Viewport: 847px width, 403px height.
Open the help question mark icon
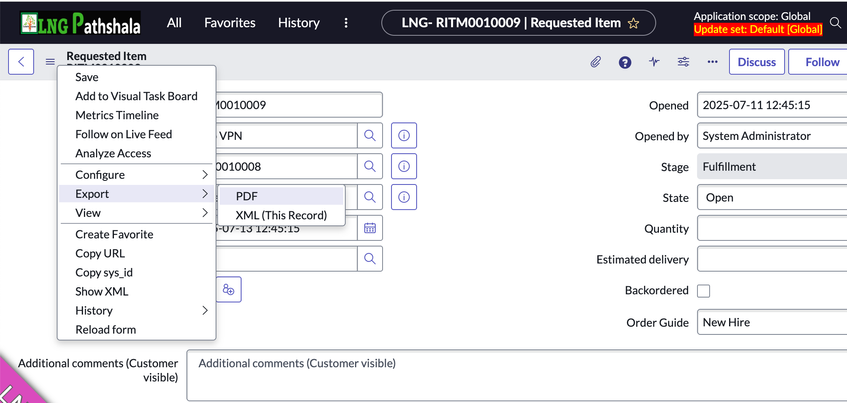(625, 62)
